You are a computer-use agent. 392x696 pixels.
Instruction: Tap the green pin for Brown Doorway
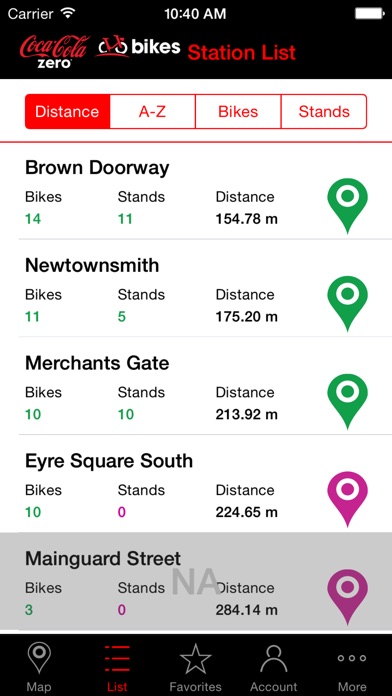tap(347, 206)
